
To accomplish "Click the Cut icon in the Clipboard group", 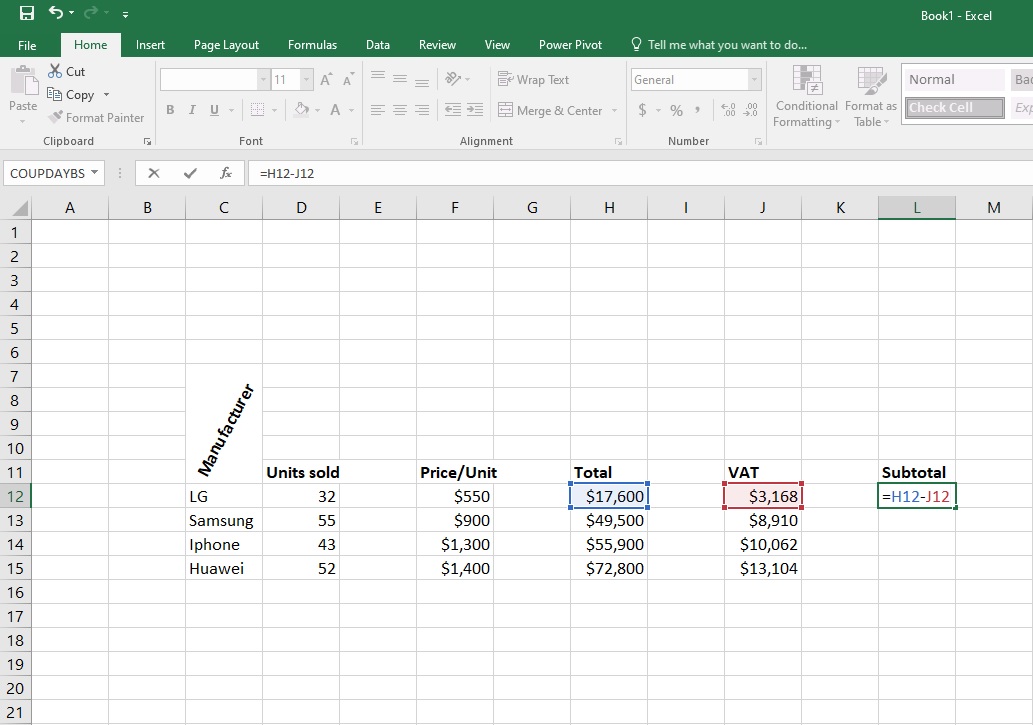I will click(56, 71).
